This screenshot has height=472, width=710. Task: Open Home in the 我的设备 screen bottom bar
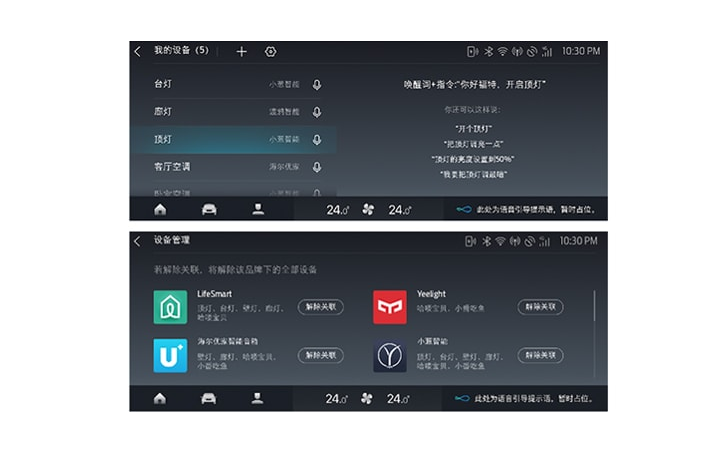tap(160, 209)
